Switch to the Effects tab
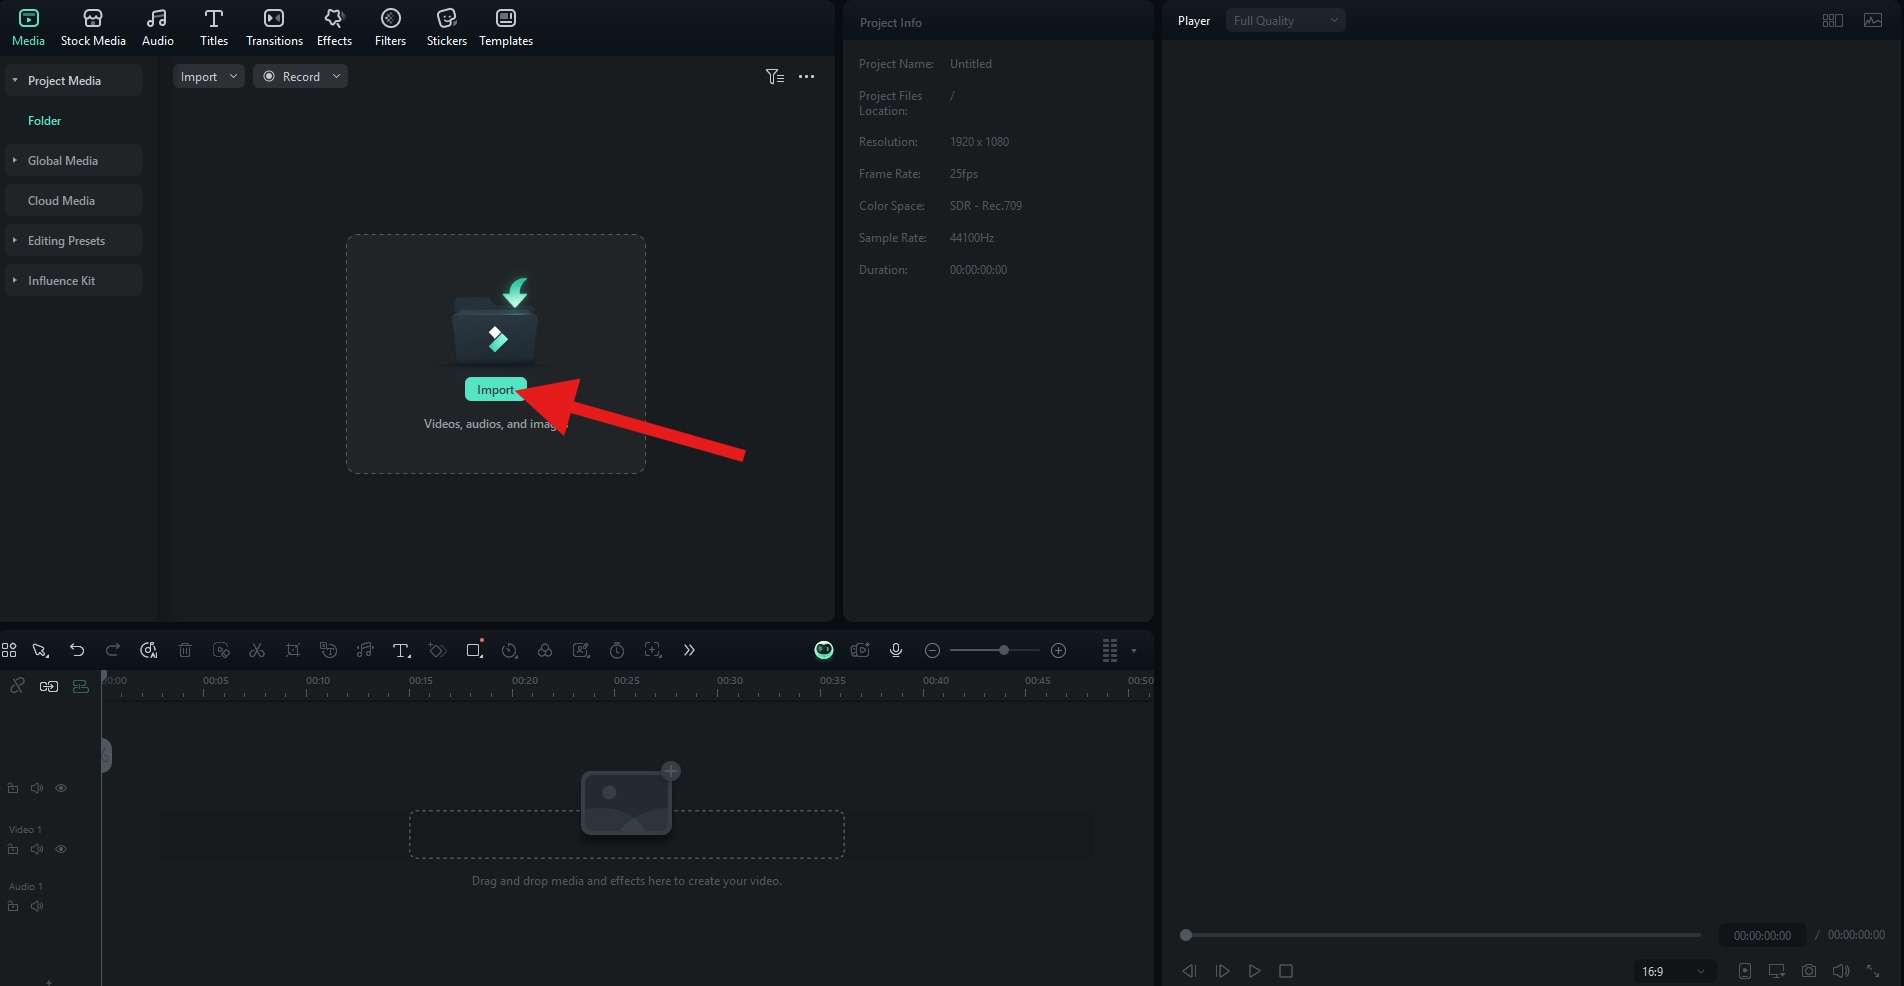The image size is (1904, 986). (334, 27)
